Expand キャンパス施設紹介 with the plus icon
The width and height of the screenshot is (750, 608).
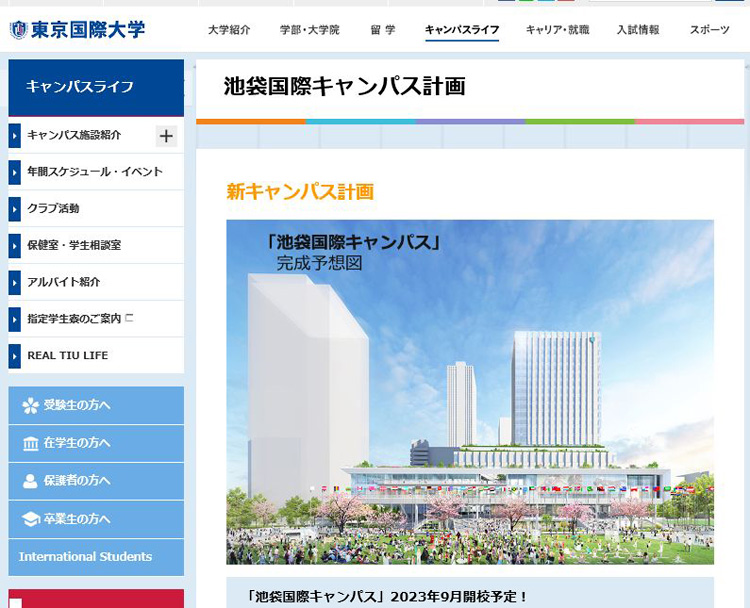pos(166,136)
